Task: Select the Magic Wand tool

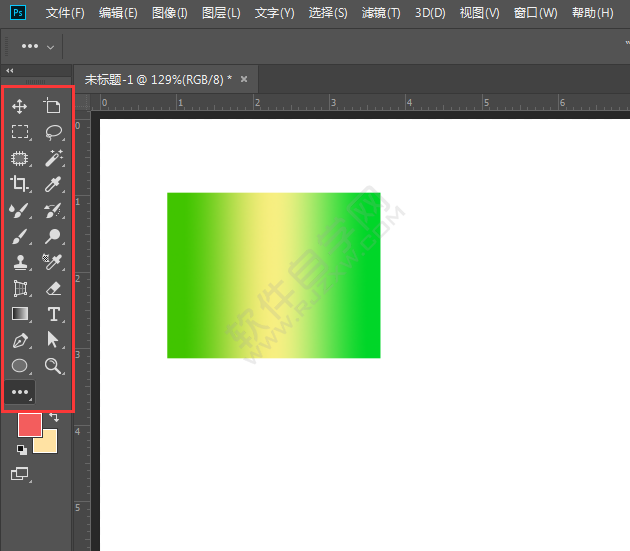Action: 53,158
